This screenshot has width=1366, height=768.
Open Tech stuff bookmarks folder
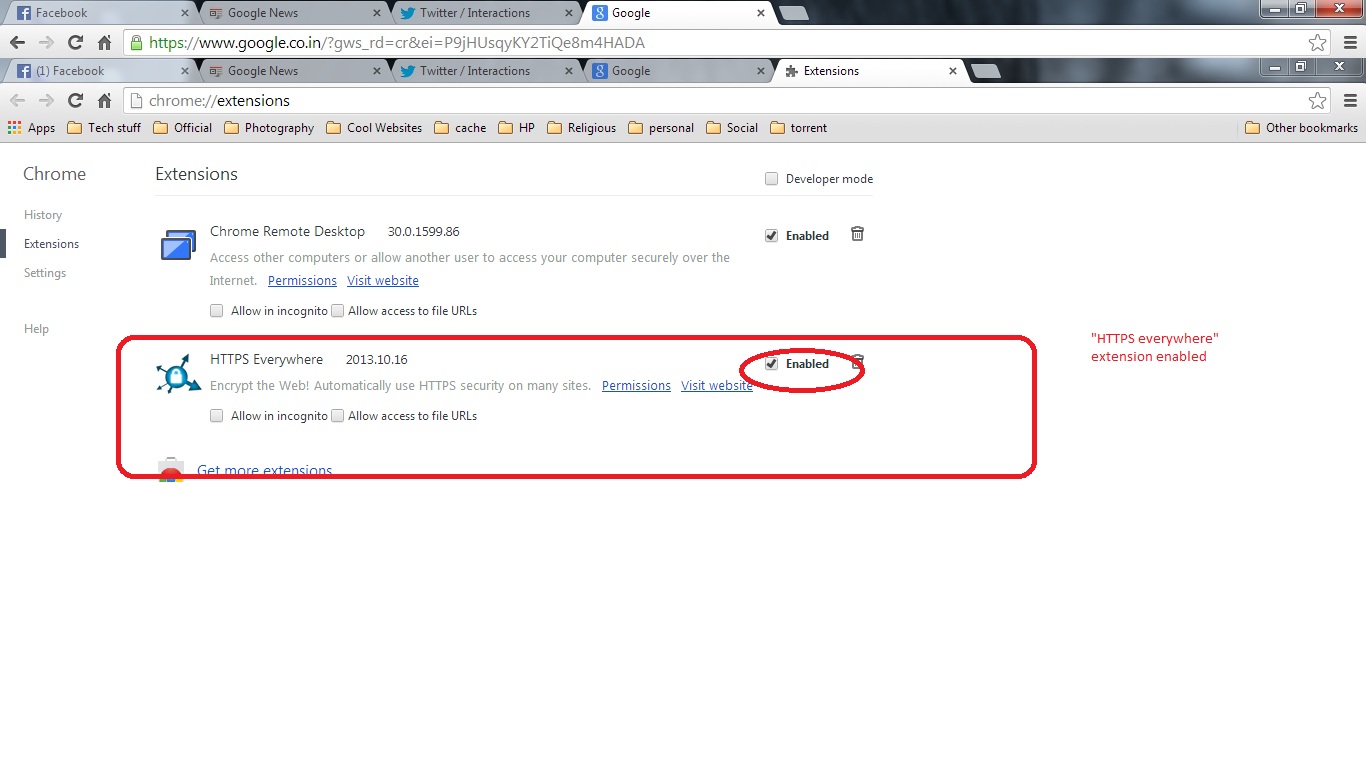pyautogui.click(x=104, y=128)
